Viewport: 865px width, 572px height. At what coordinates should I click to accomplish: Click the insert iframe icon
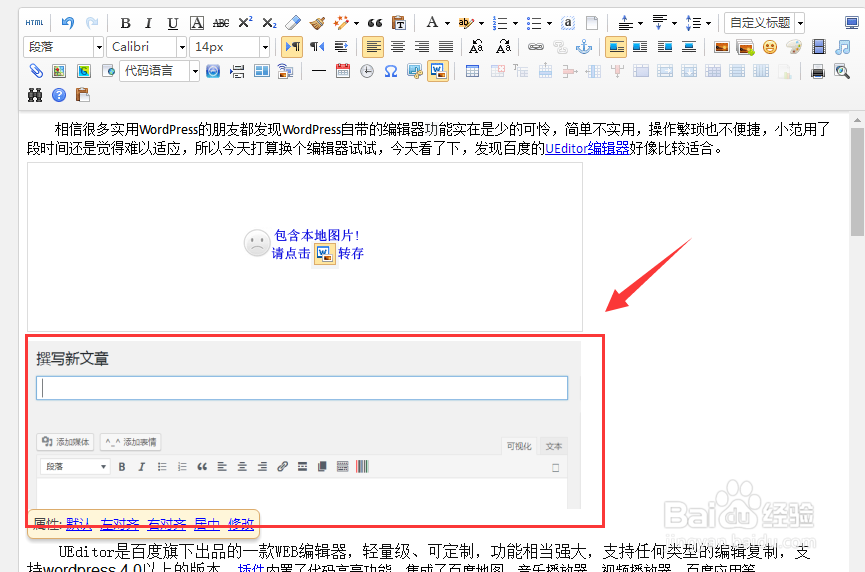point(108,71)
